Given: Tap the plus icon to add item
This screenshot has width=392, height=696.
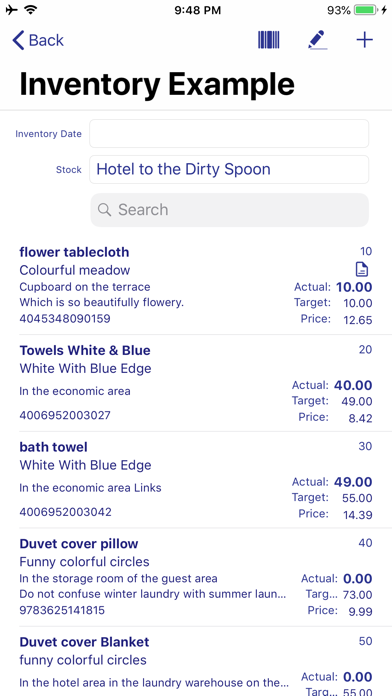Looking at the screenshot, I should (x=364, y=40).
